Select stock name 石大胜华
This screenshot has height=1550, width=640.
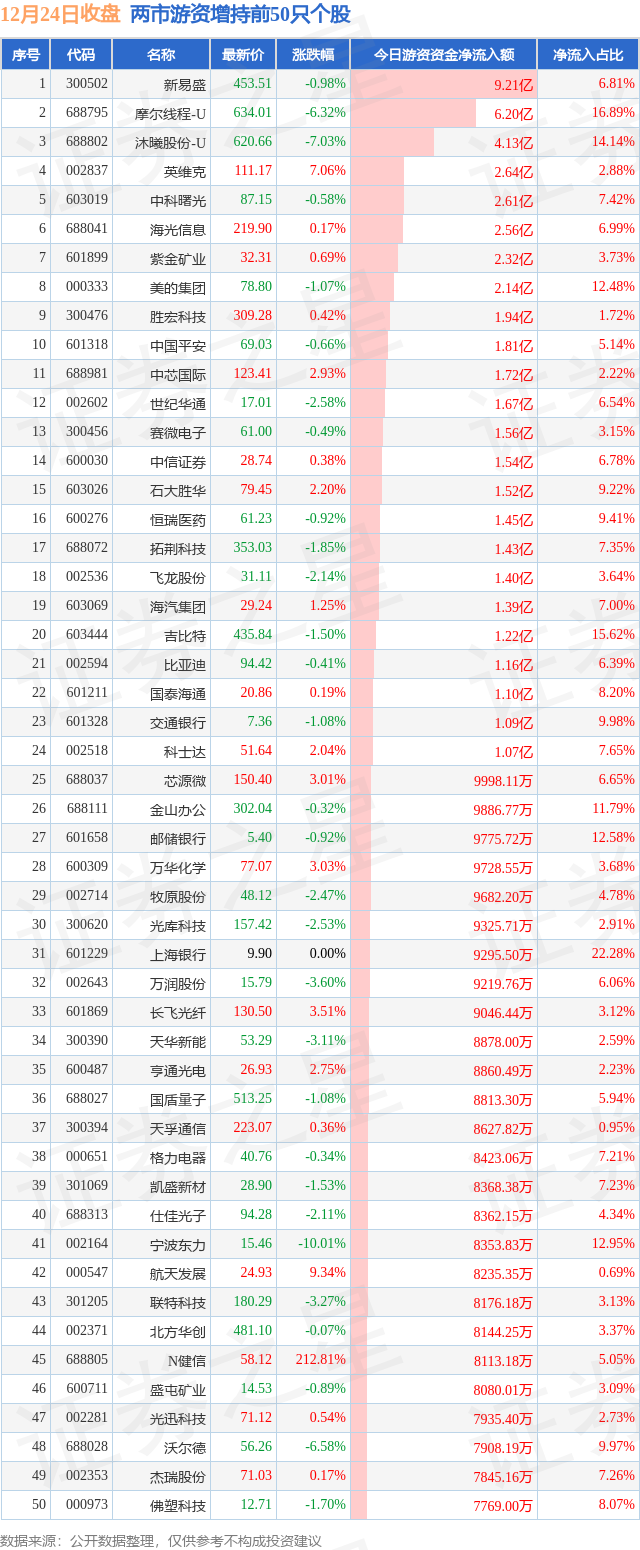[178, 490]
